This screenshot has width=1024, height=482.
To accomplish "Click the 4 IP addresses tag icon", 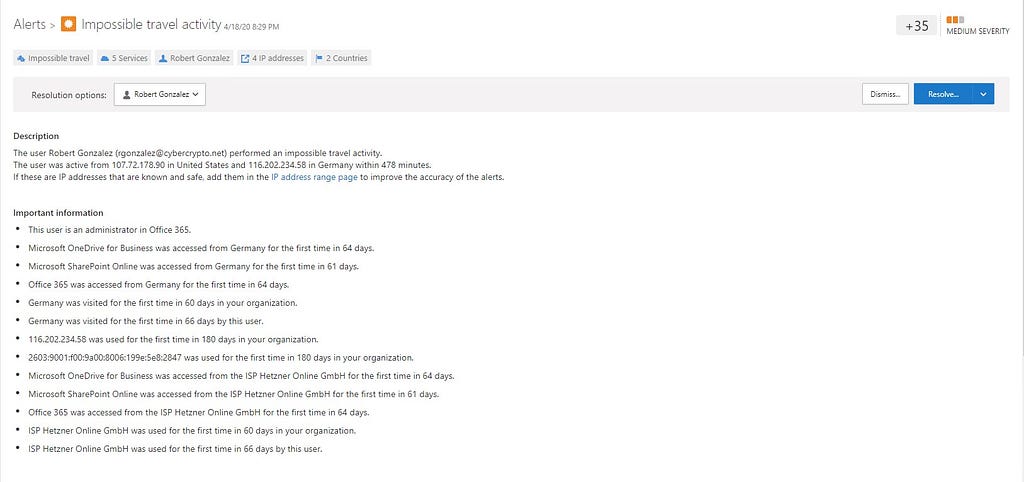I will [245, 58].
